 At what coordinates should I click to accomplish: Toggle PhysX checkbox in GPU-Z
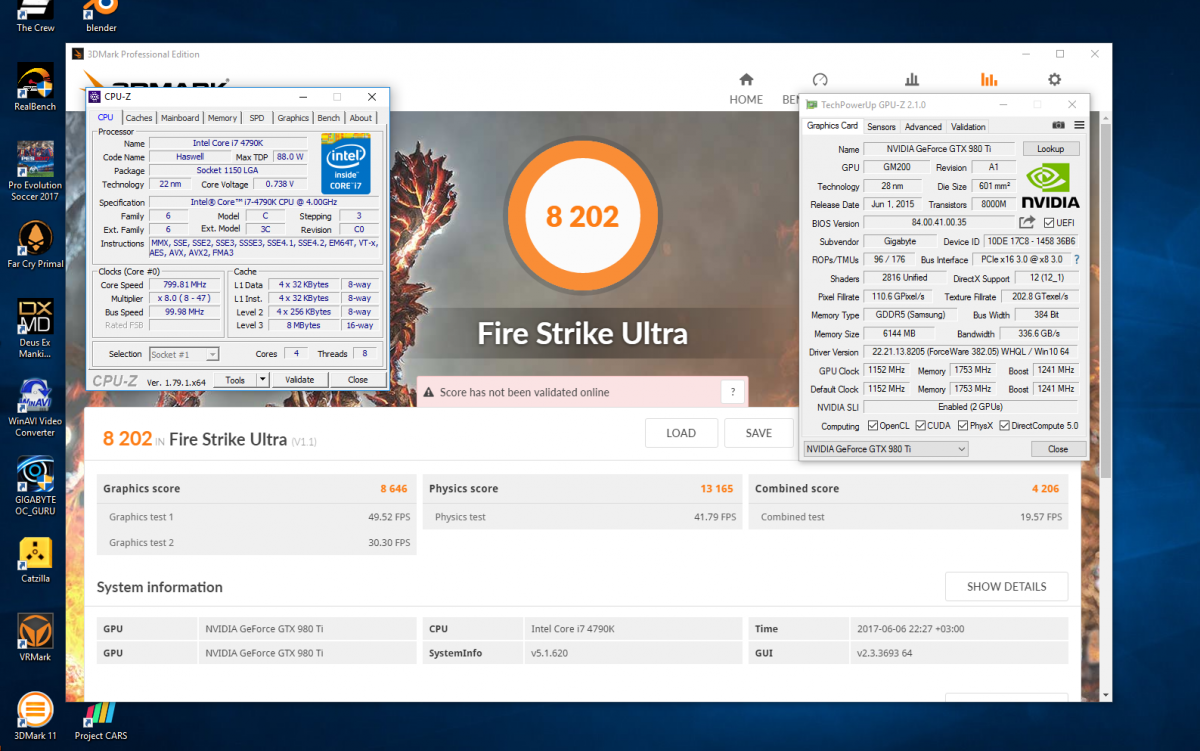coord(963,426)
